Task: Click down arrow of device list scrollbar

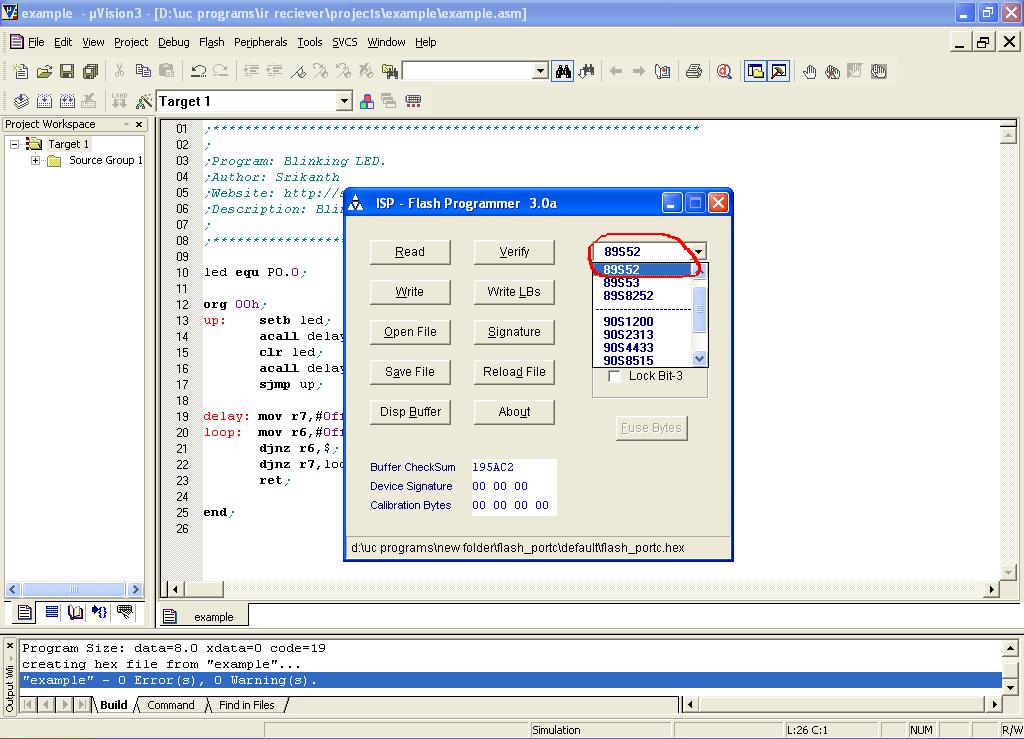Action: (x=699, y=358)
